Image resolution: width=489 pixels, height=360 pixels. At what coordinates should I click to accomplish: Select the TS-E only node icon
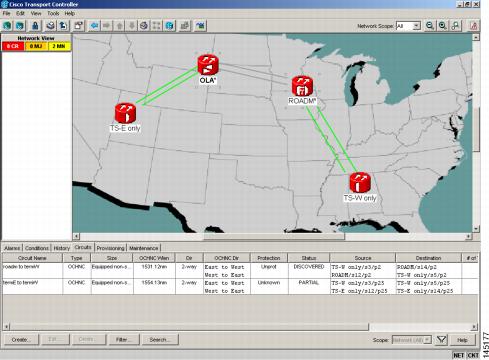click(125, 113)
